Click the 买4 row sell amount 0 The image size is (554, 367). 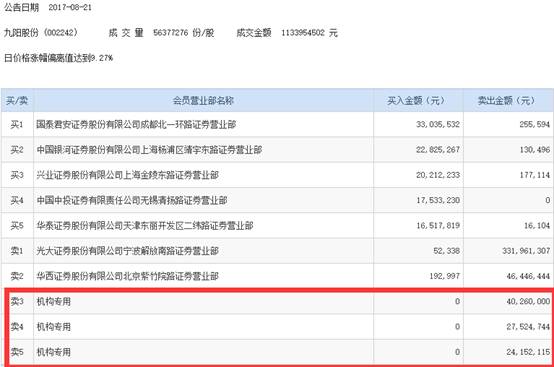547,200
